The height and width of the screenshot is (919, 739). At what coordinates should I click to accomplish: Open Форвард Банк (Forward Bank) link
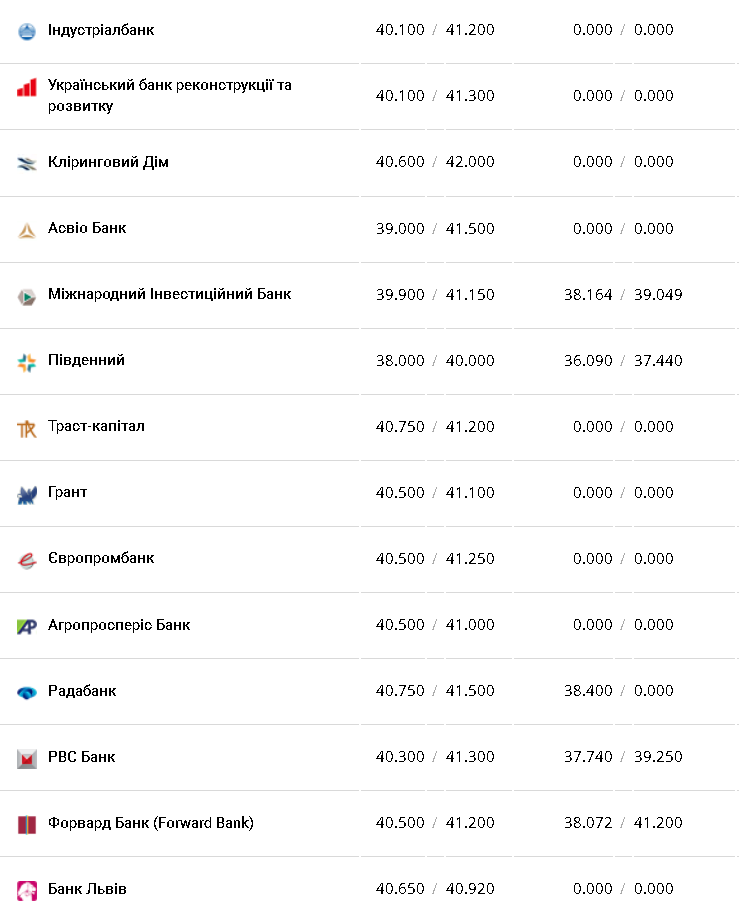point(151,823)
